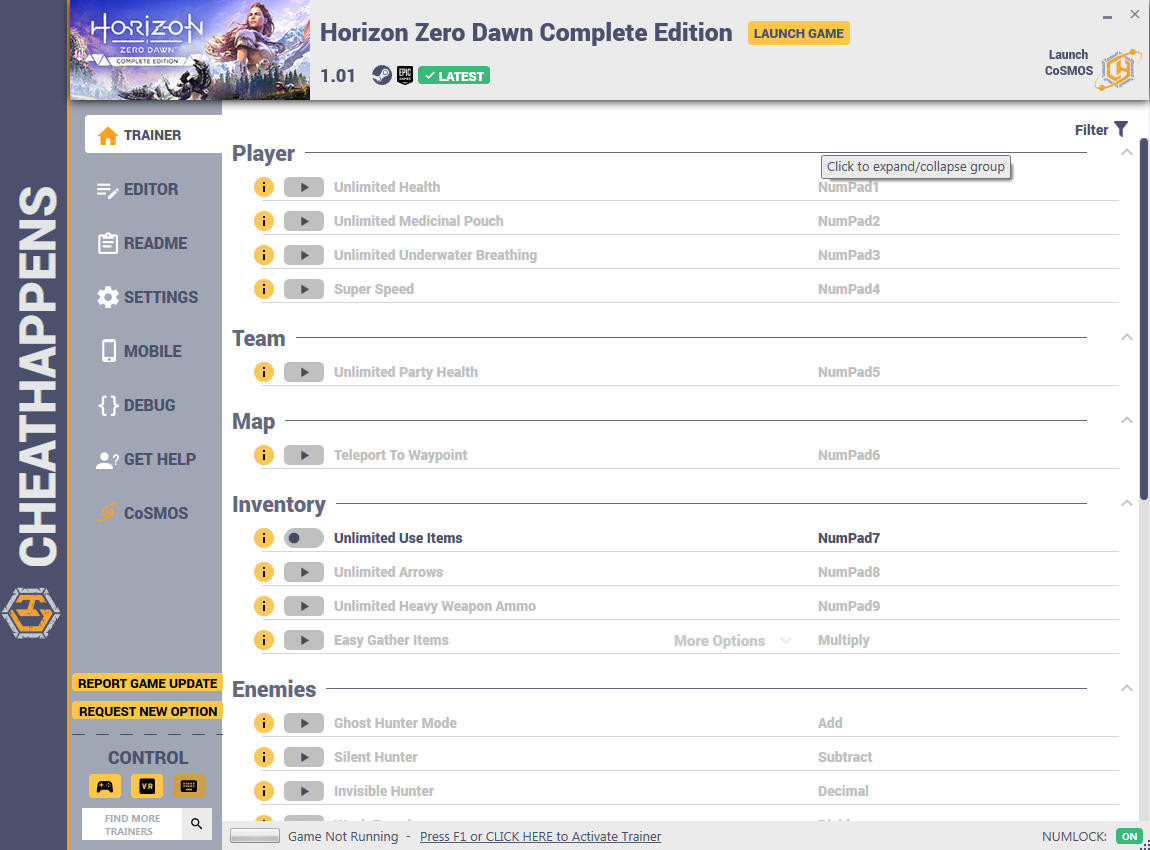Expand More Options for Easy Gather Items
Viewport: 1150px width, 850px height.
click(732, 640)
